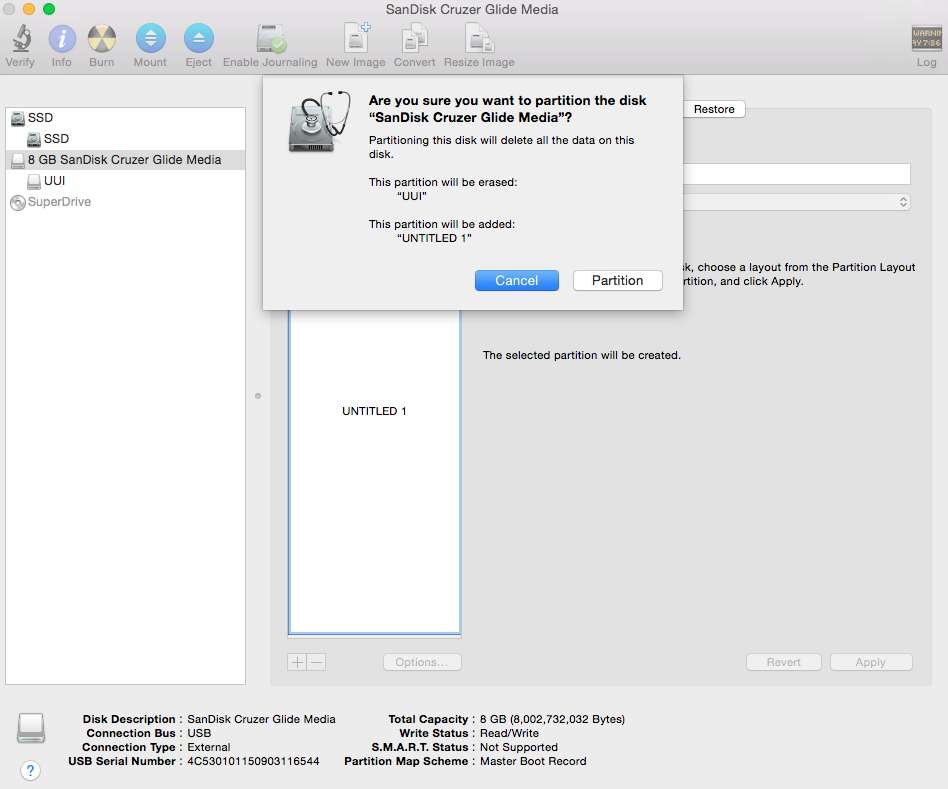Click the partition name input field
The height and width of the screenshot is (789, 948).
pyautogui.click(x=796, y=174)
